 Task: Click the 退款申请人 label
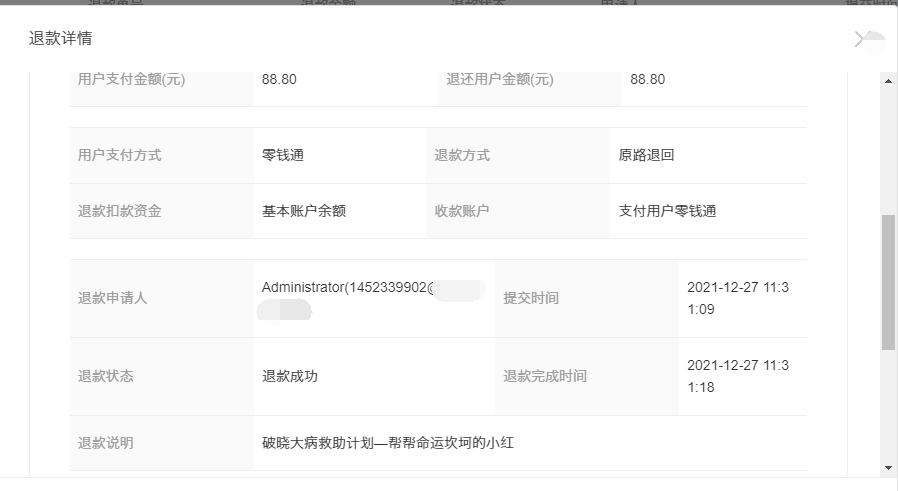click(112, 298)
